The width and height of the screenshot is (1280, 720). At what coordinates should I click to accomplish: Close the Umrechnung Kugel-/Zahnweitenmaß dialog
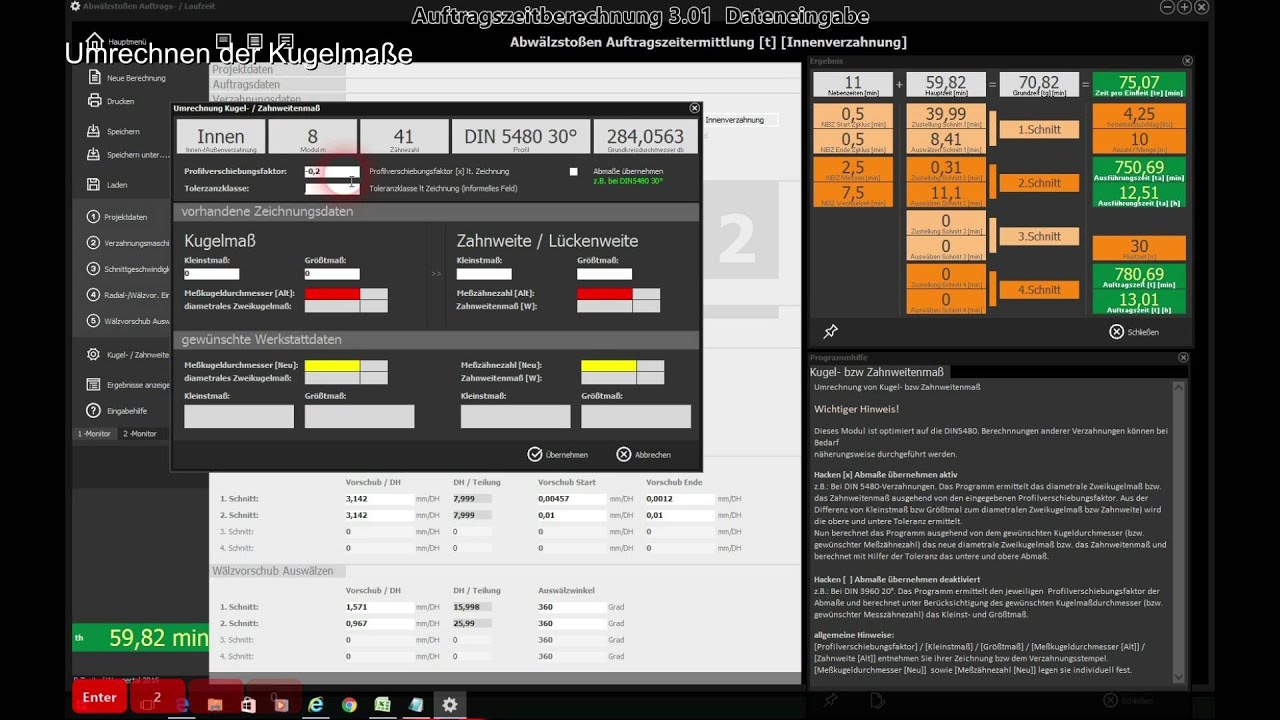694,108
